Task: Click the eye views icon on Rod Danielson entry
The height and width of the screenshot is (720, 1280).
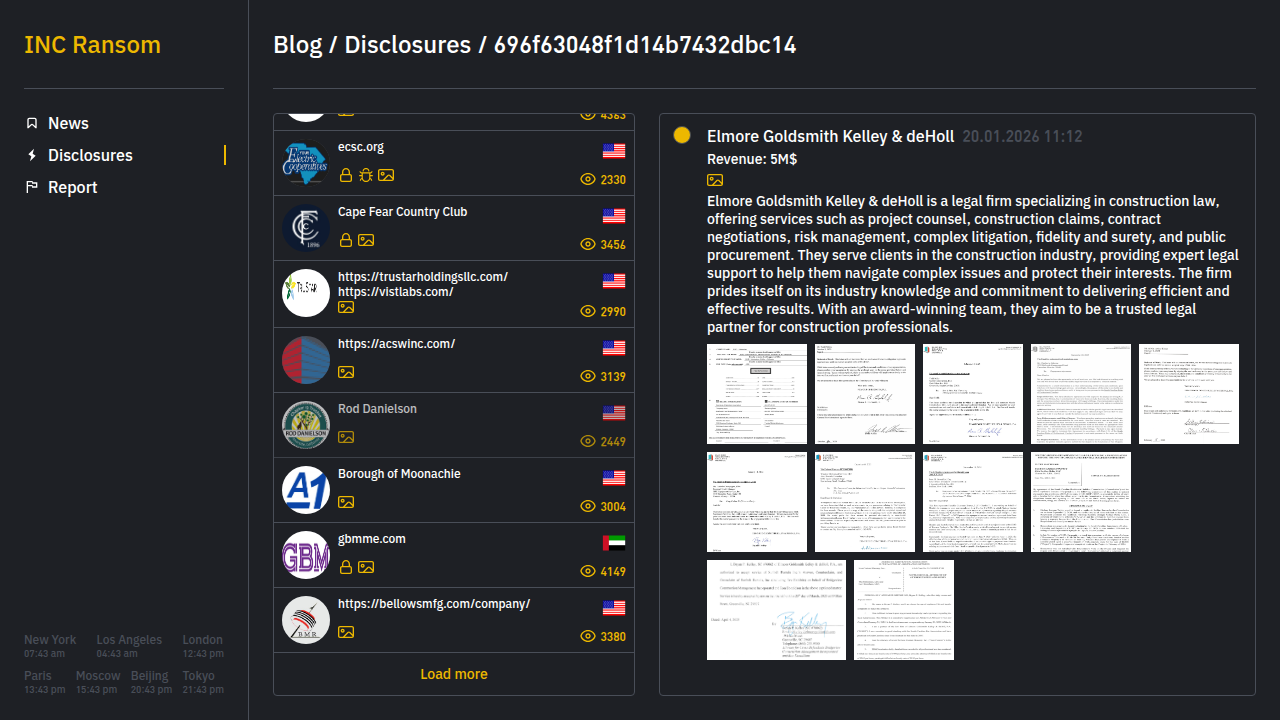Action: (x=588, y=442)
